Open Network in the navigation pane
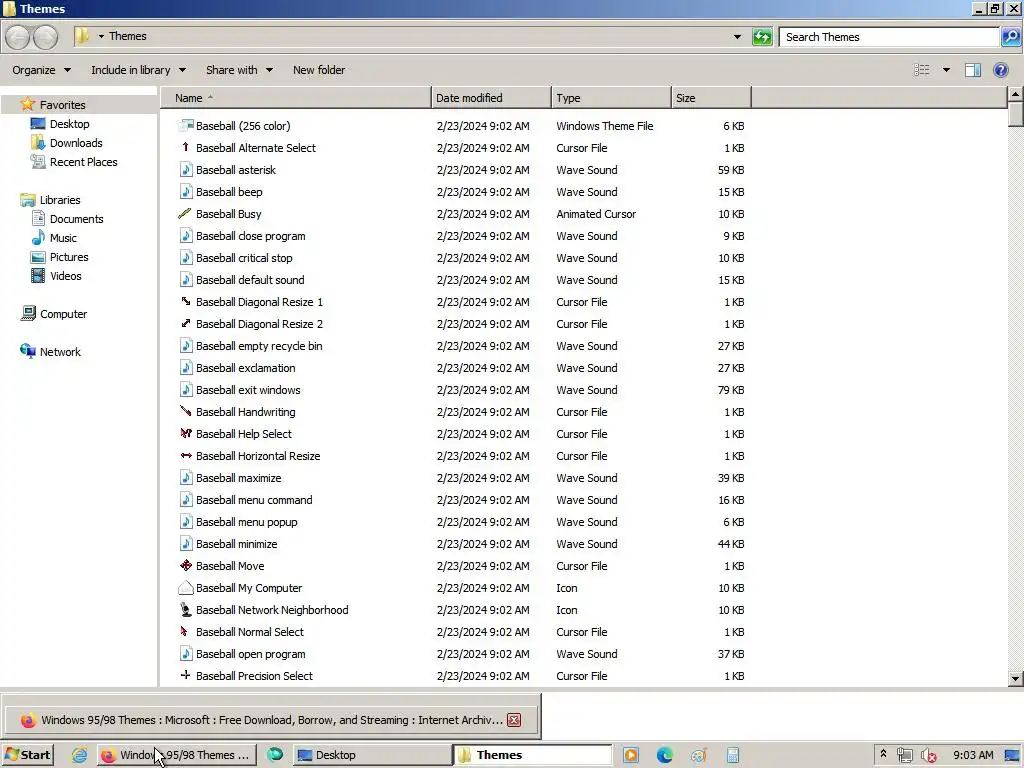The width and height of the screenshot is (1024, 768). point(60,351)
